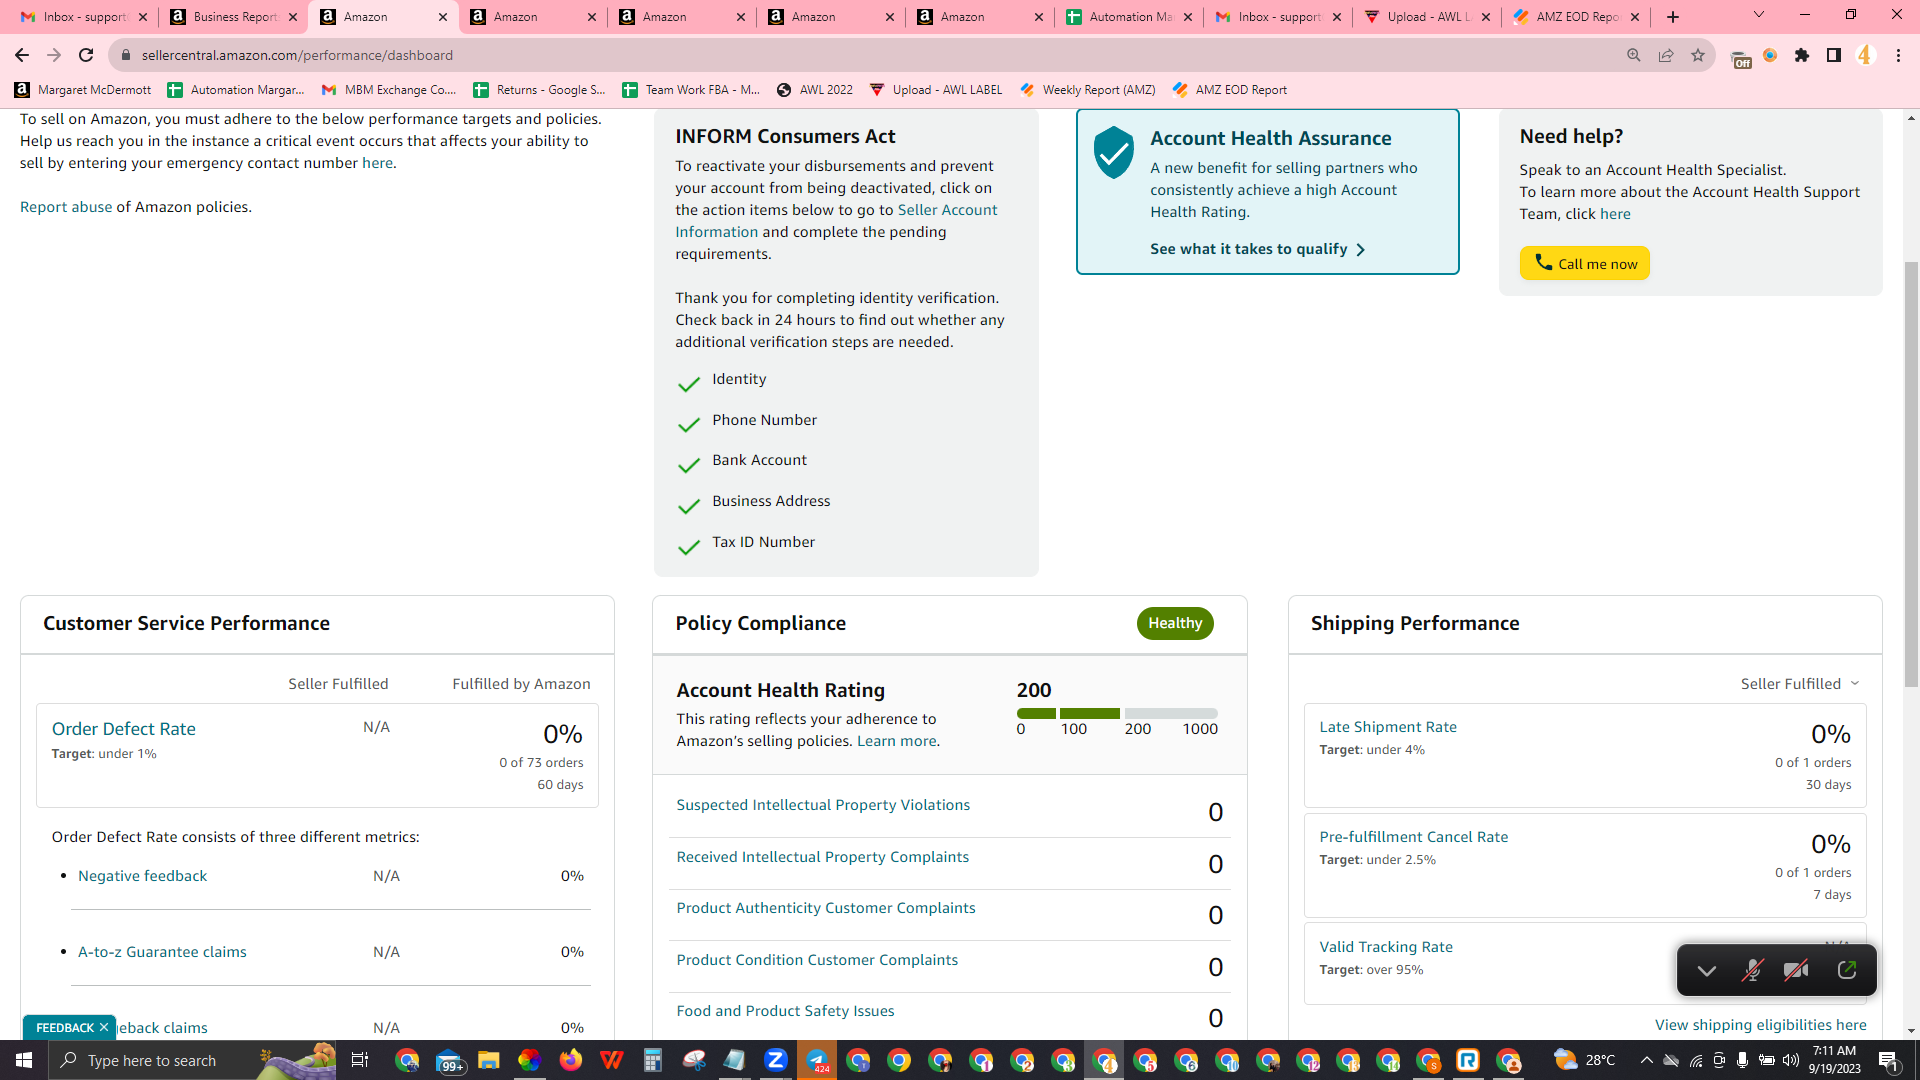Open Product Authenticity Customer Complaints
Screen dimensions: 1920x1080
(x=826, y=908)
